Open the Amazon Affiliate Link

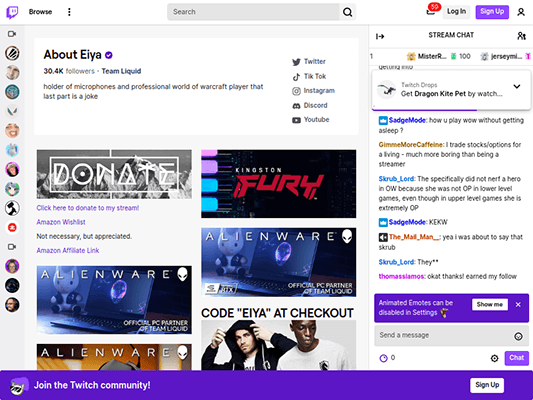pos(68,250)
